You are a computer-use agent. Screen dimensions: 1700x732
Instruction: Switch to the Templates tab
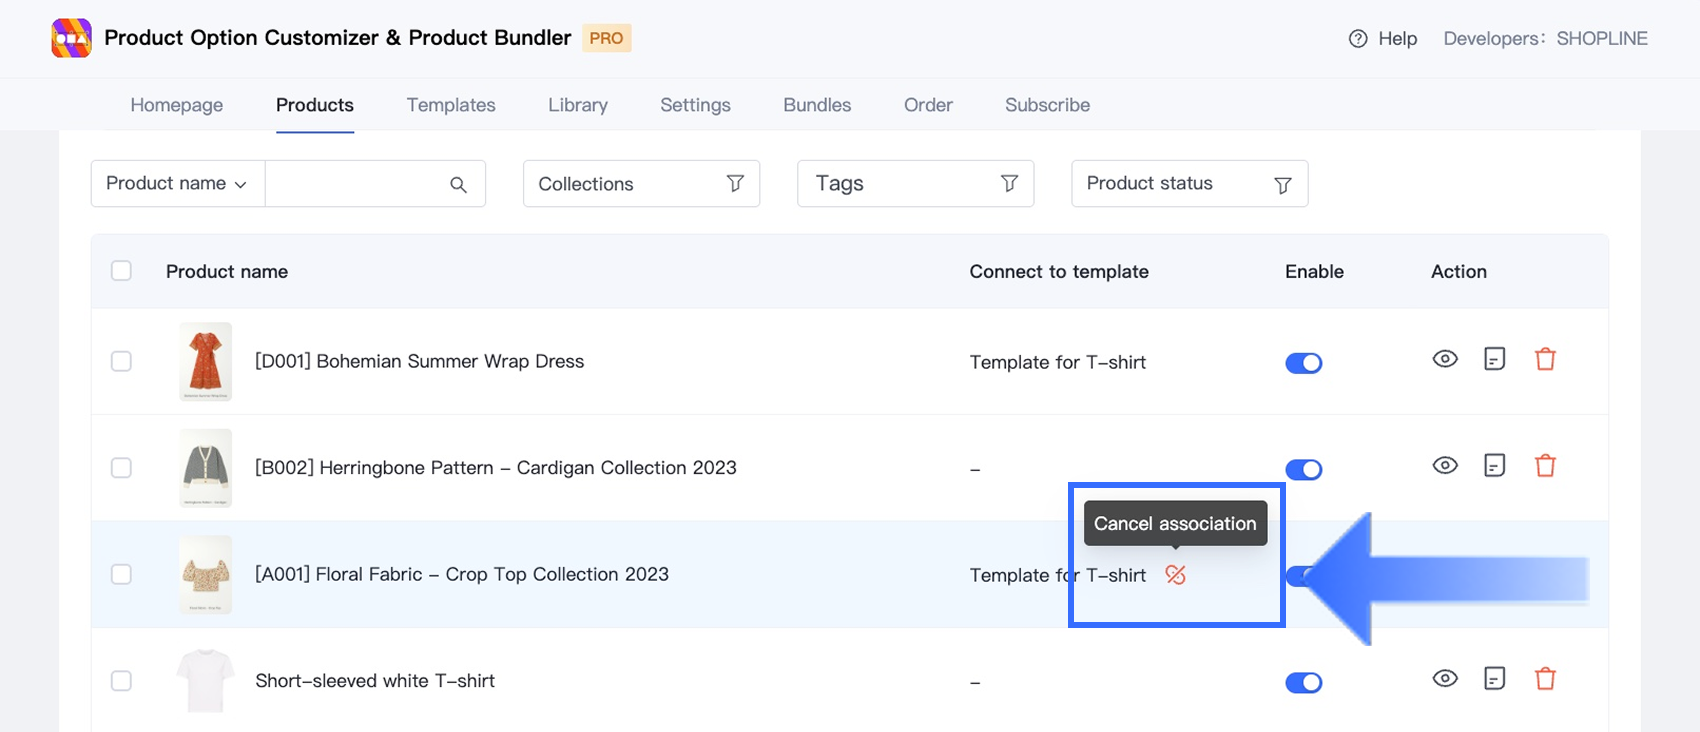coord(451,105)
